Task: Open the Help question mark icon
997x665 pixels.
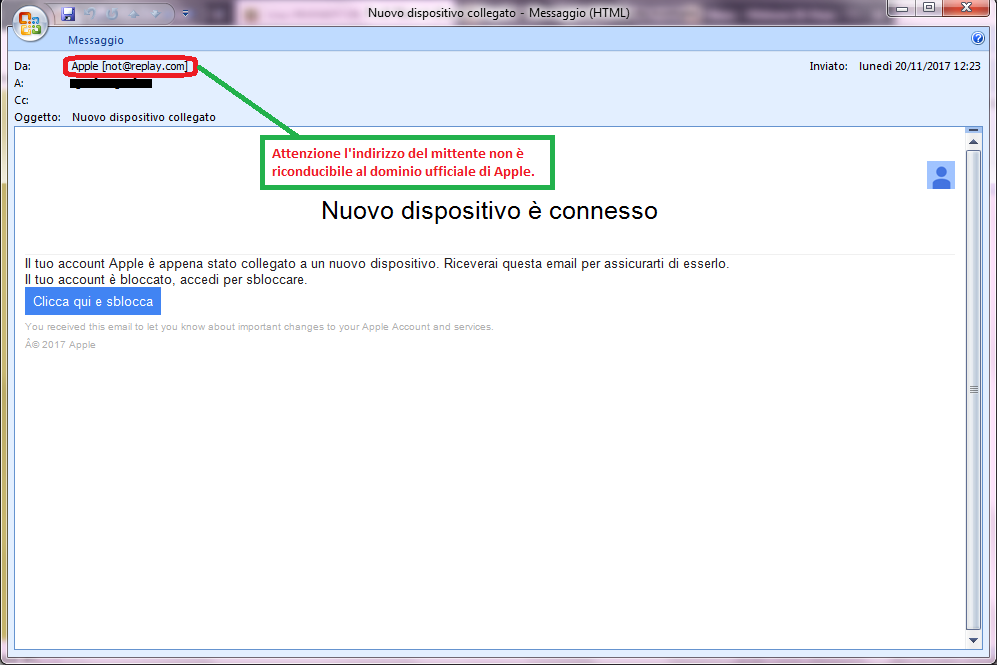Action: pyautogui.click(x=978, y=39)
